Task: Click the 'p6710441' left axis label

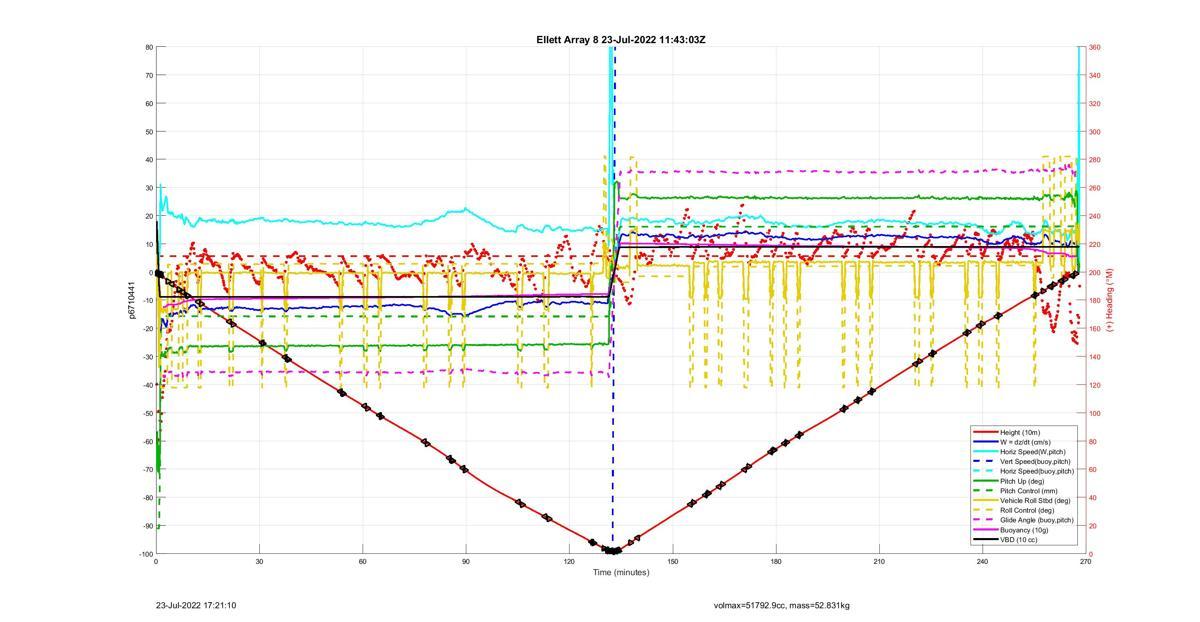Action: tap(131, 300)
